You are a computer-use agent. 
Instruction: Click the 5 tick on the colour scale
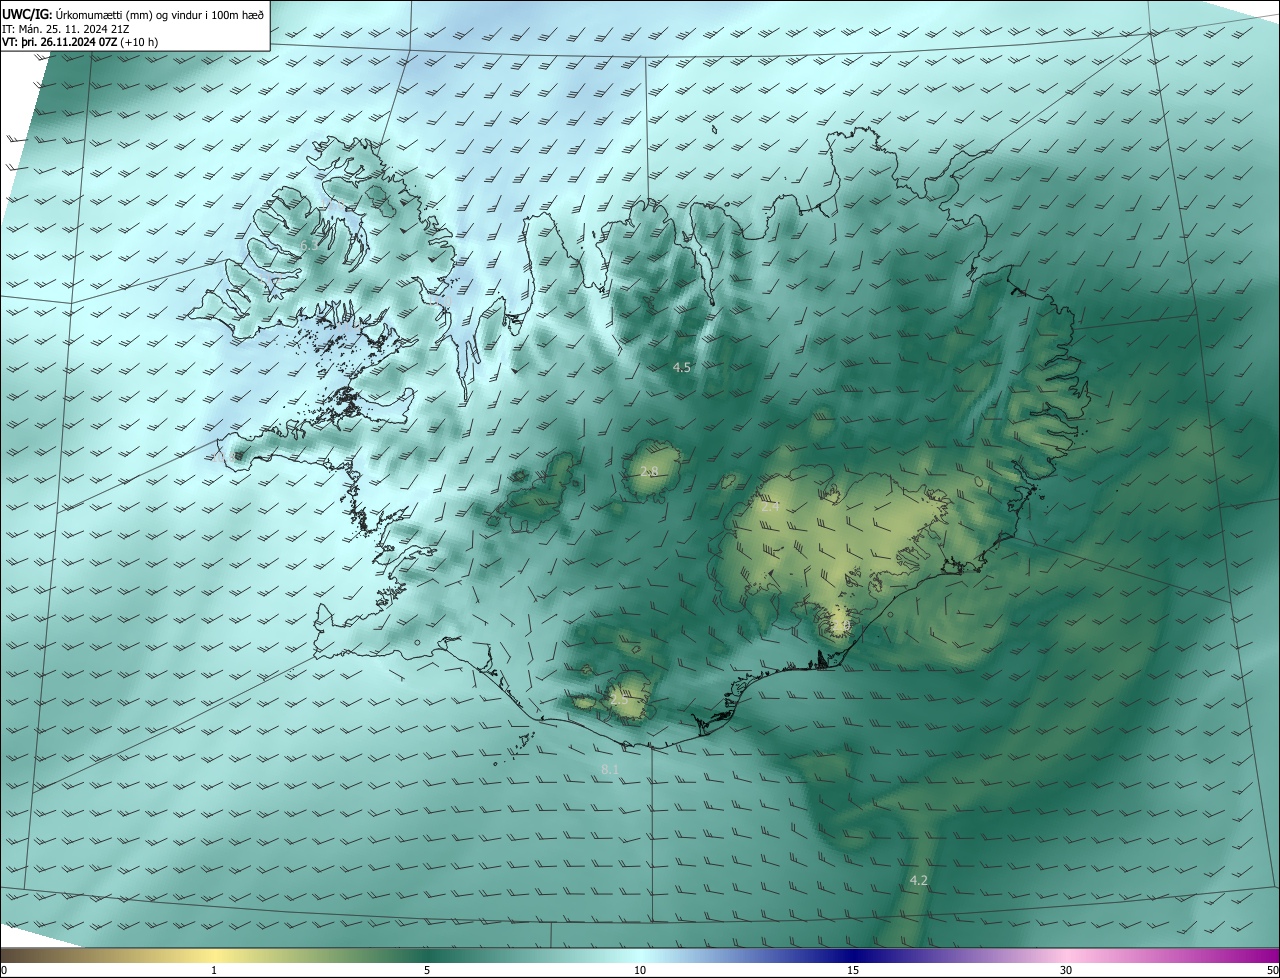tap(427, 970)
